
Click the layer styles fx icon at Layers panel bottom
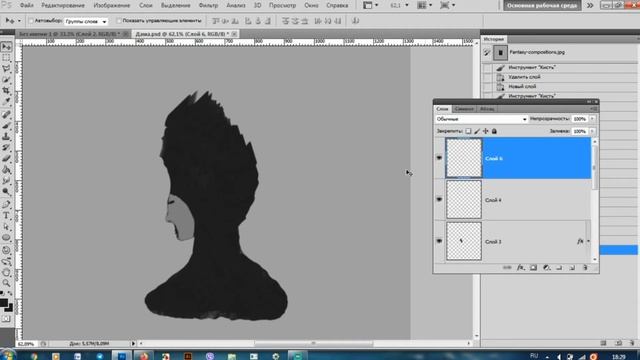(x=520, y=268)
